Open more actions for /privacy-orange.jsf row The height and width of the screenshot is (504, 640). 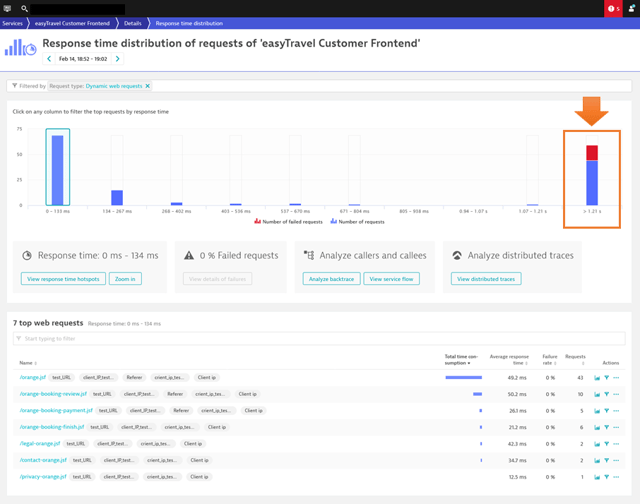coord(616,477)
